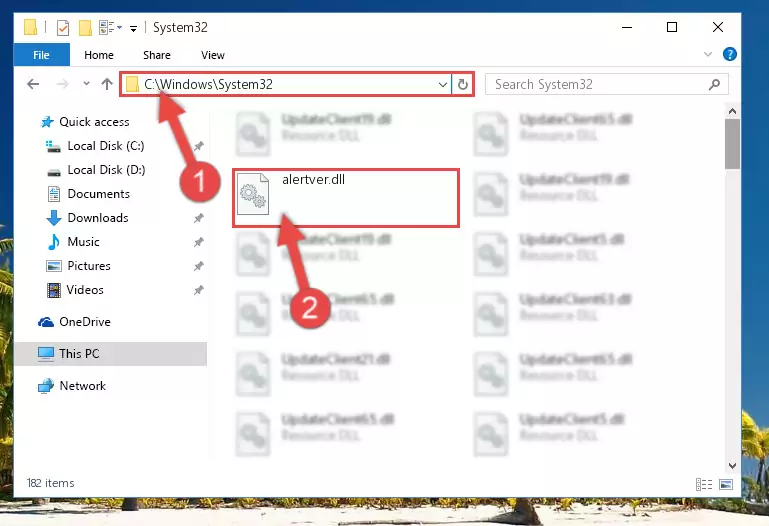Screen dimensions: 769x526
Task: Open the File ribbon tab
Action: tap(41, 55)
